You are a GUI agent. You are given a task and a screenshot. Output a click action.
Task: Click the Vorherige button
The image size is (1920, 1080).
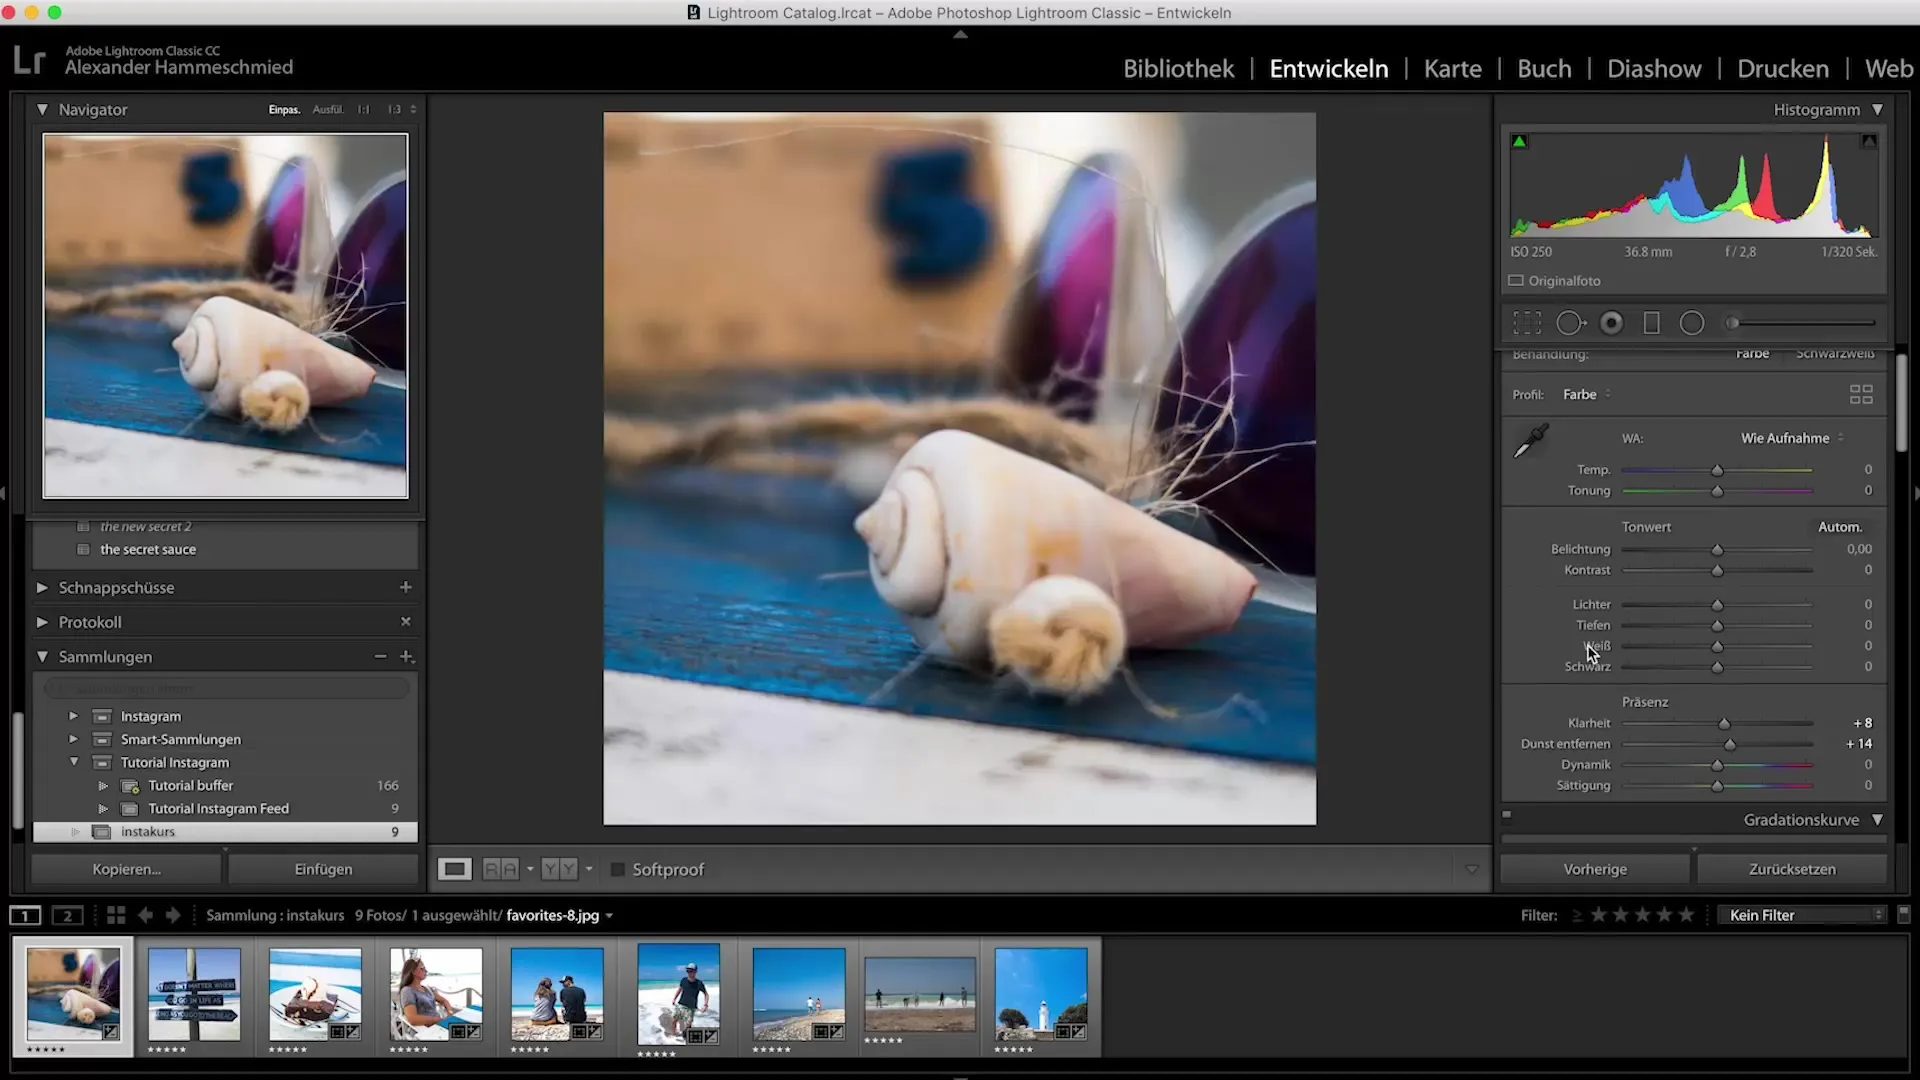click(x=1595, y=869)
